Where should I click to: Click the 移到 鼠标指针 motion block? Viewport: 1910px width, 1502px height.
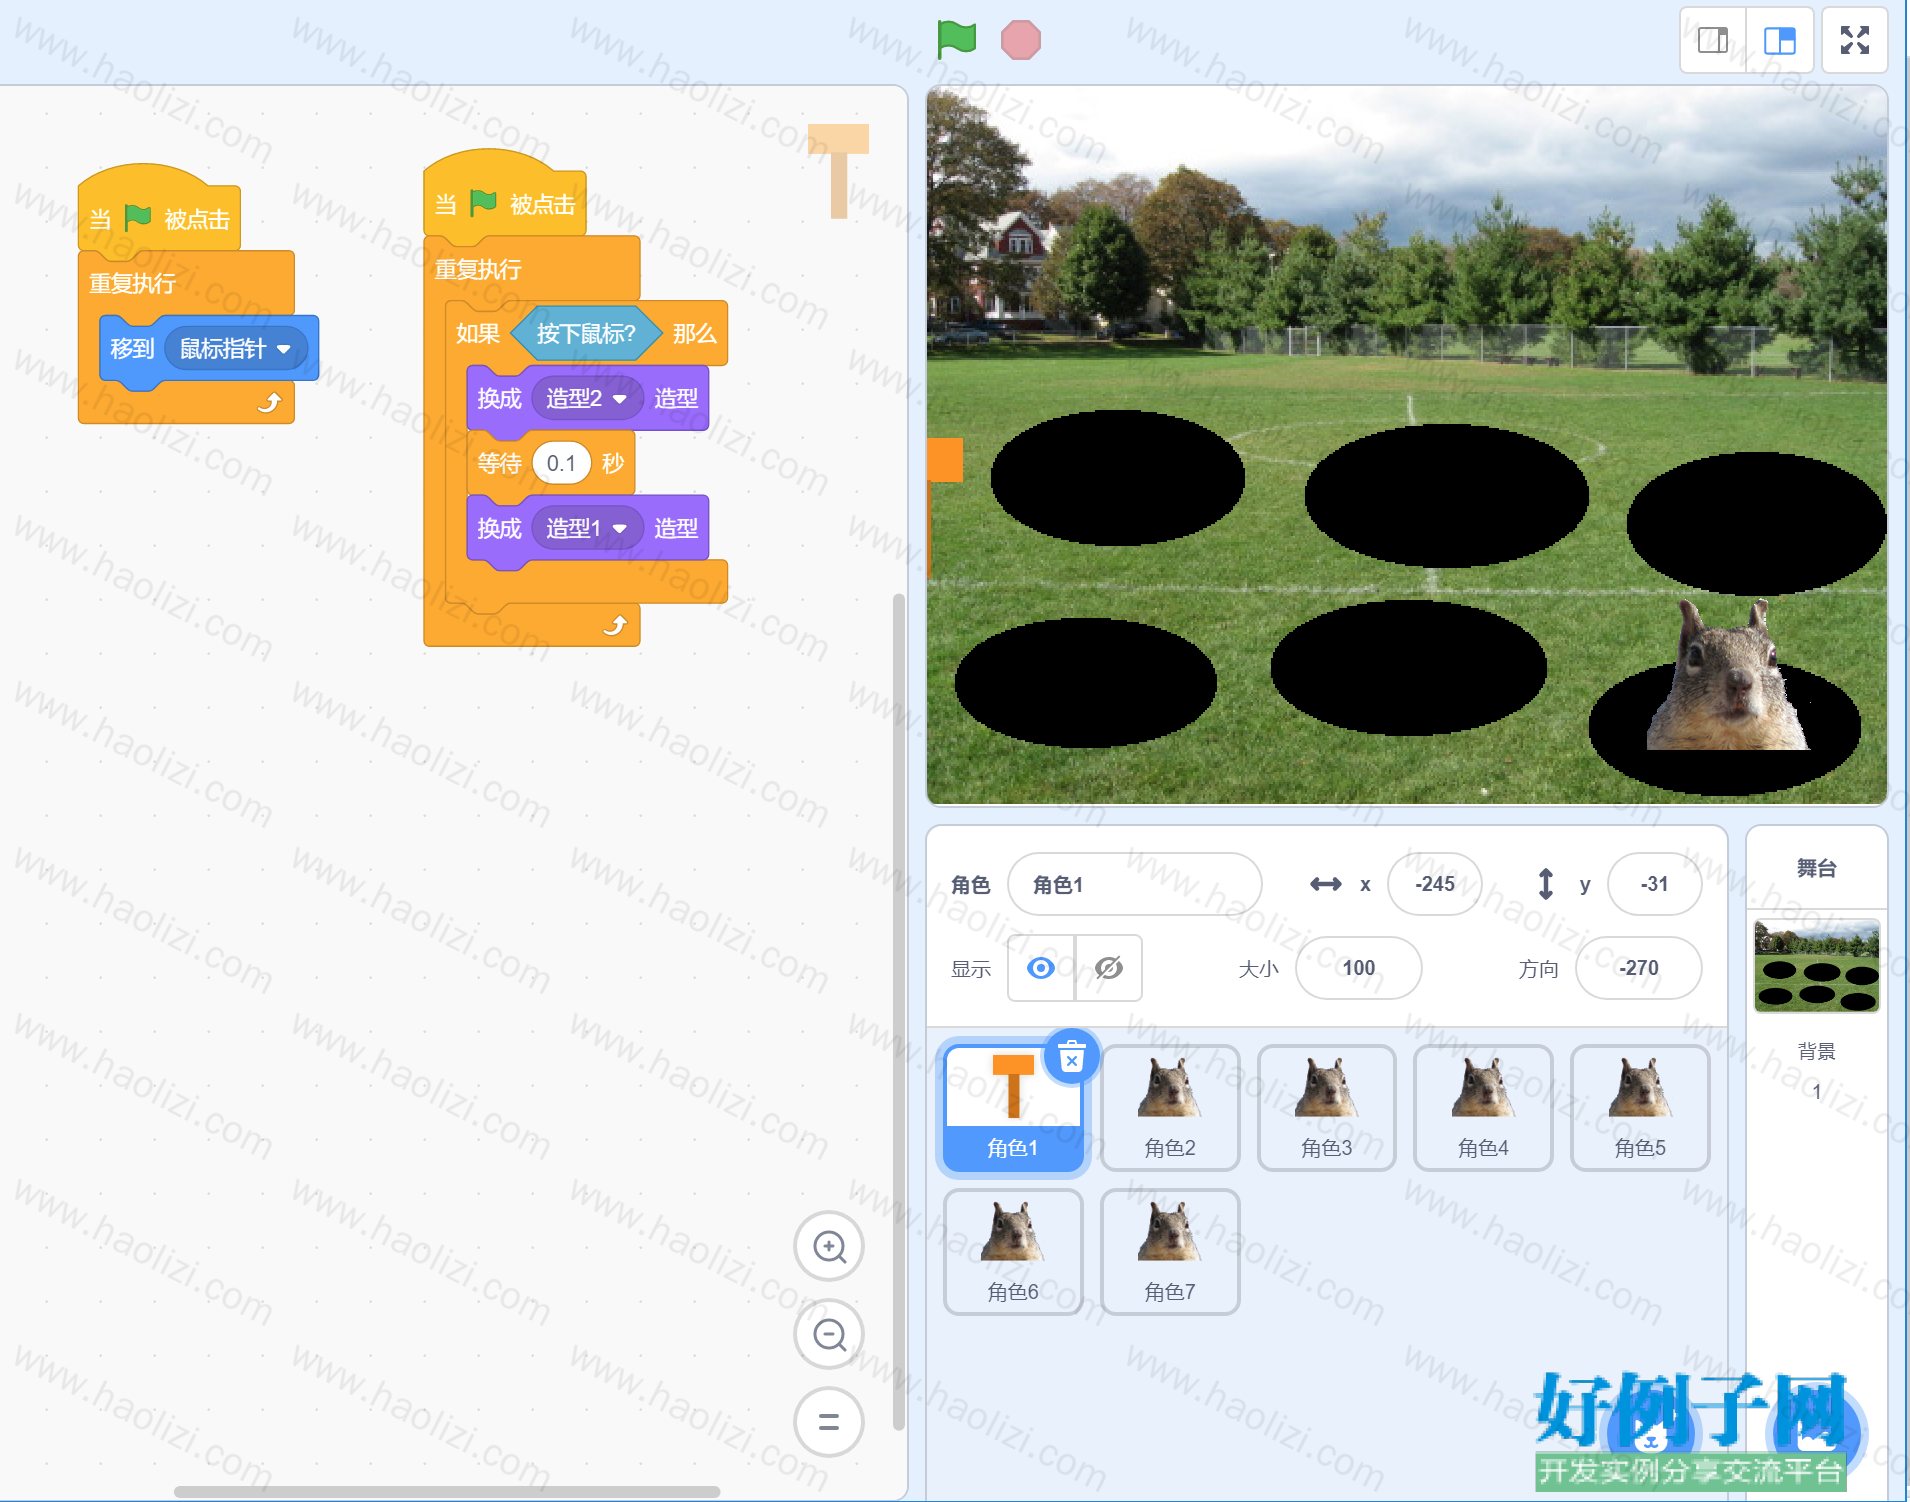(131, 349)
